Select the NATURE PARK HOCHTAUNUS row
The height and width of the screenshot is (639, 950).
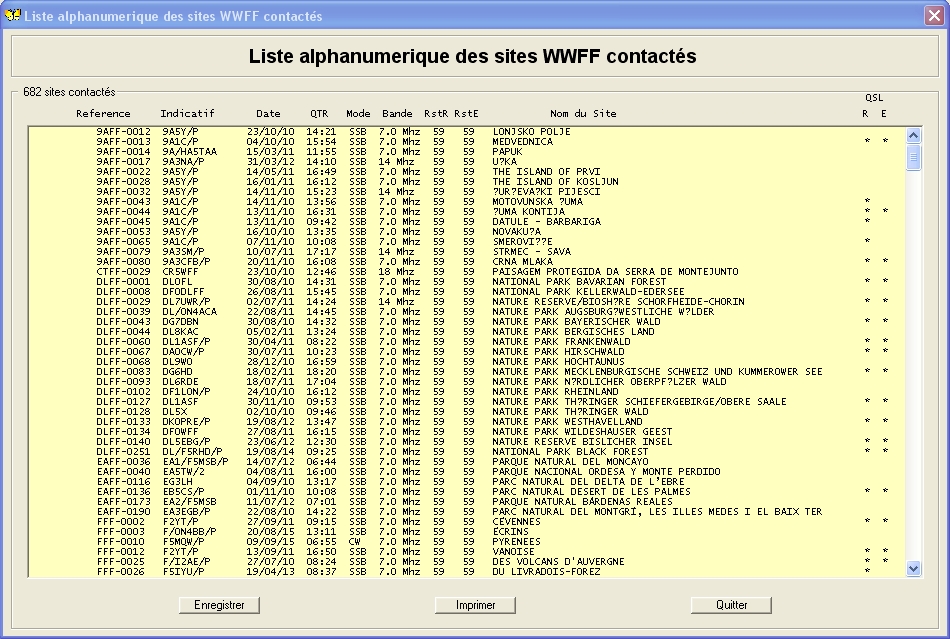pyautogui.click(x=467, y=362)
